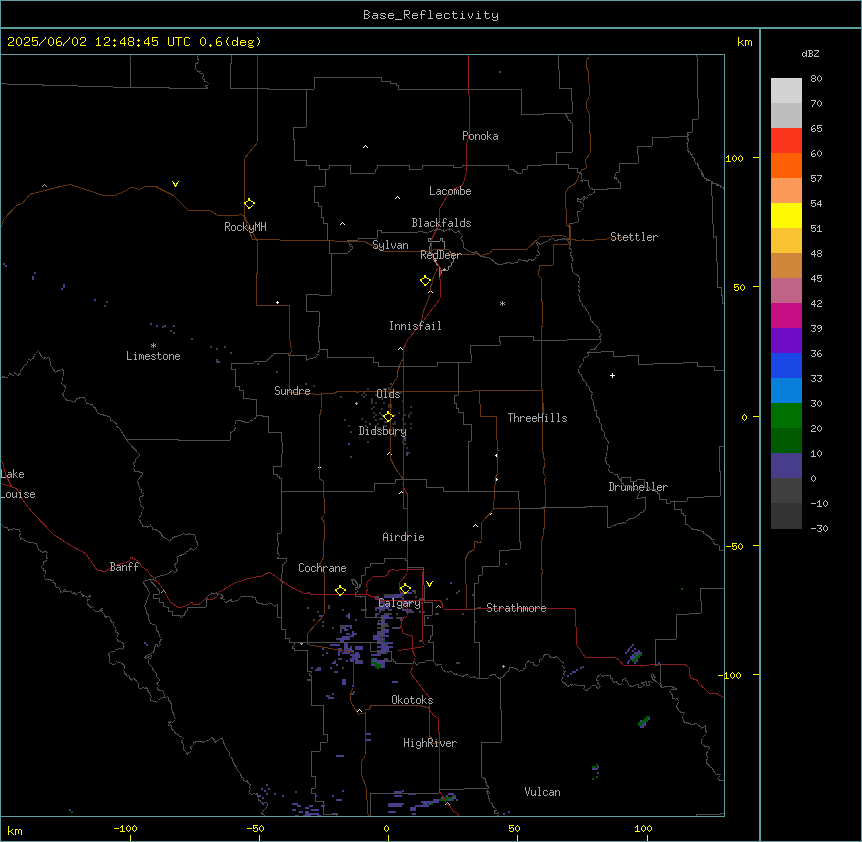Pick the blue 33-36 dBZ legend swatch
862x842 pixels.
[786, 365]
